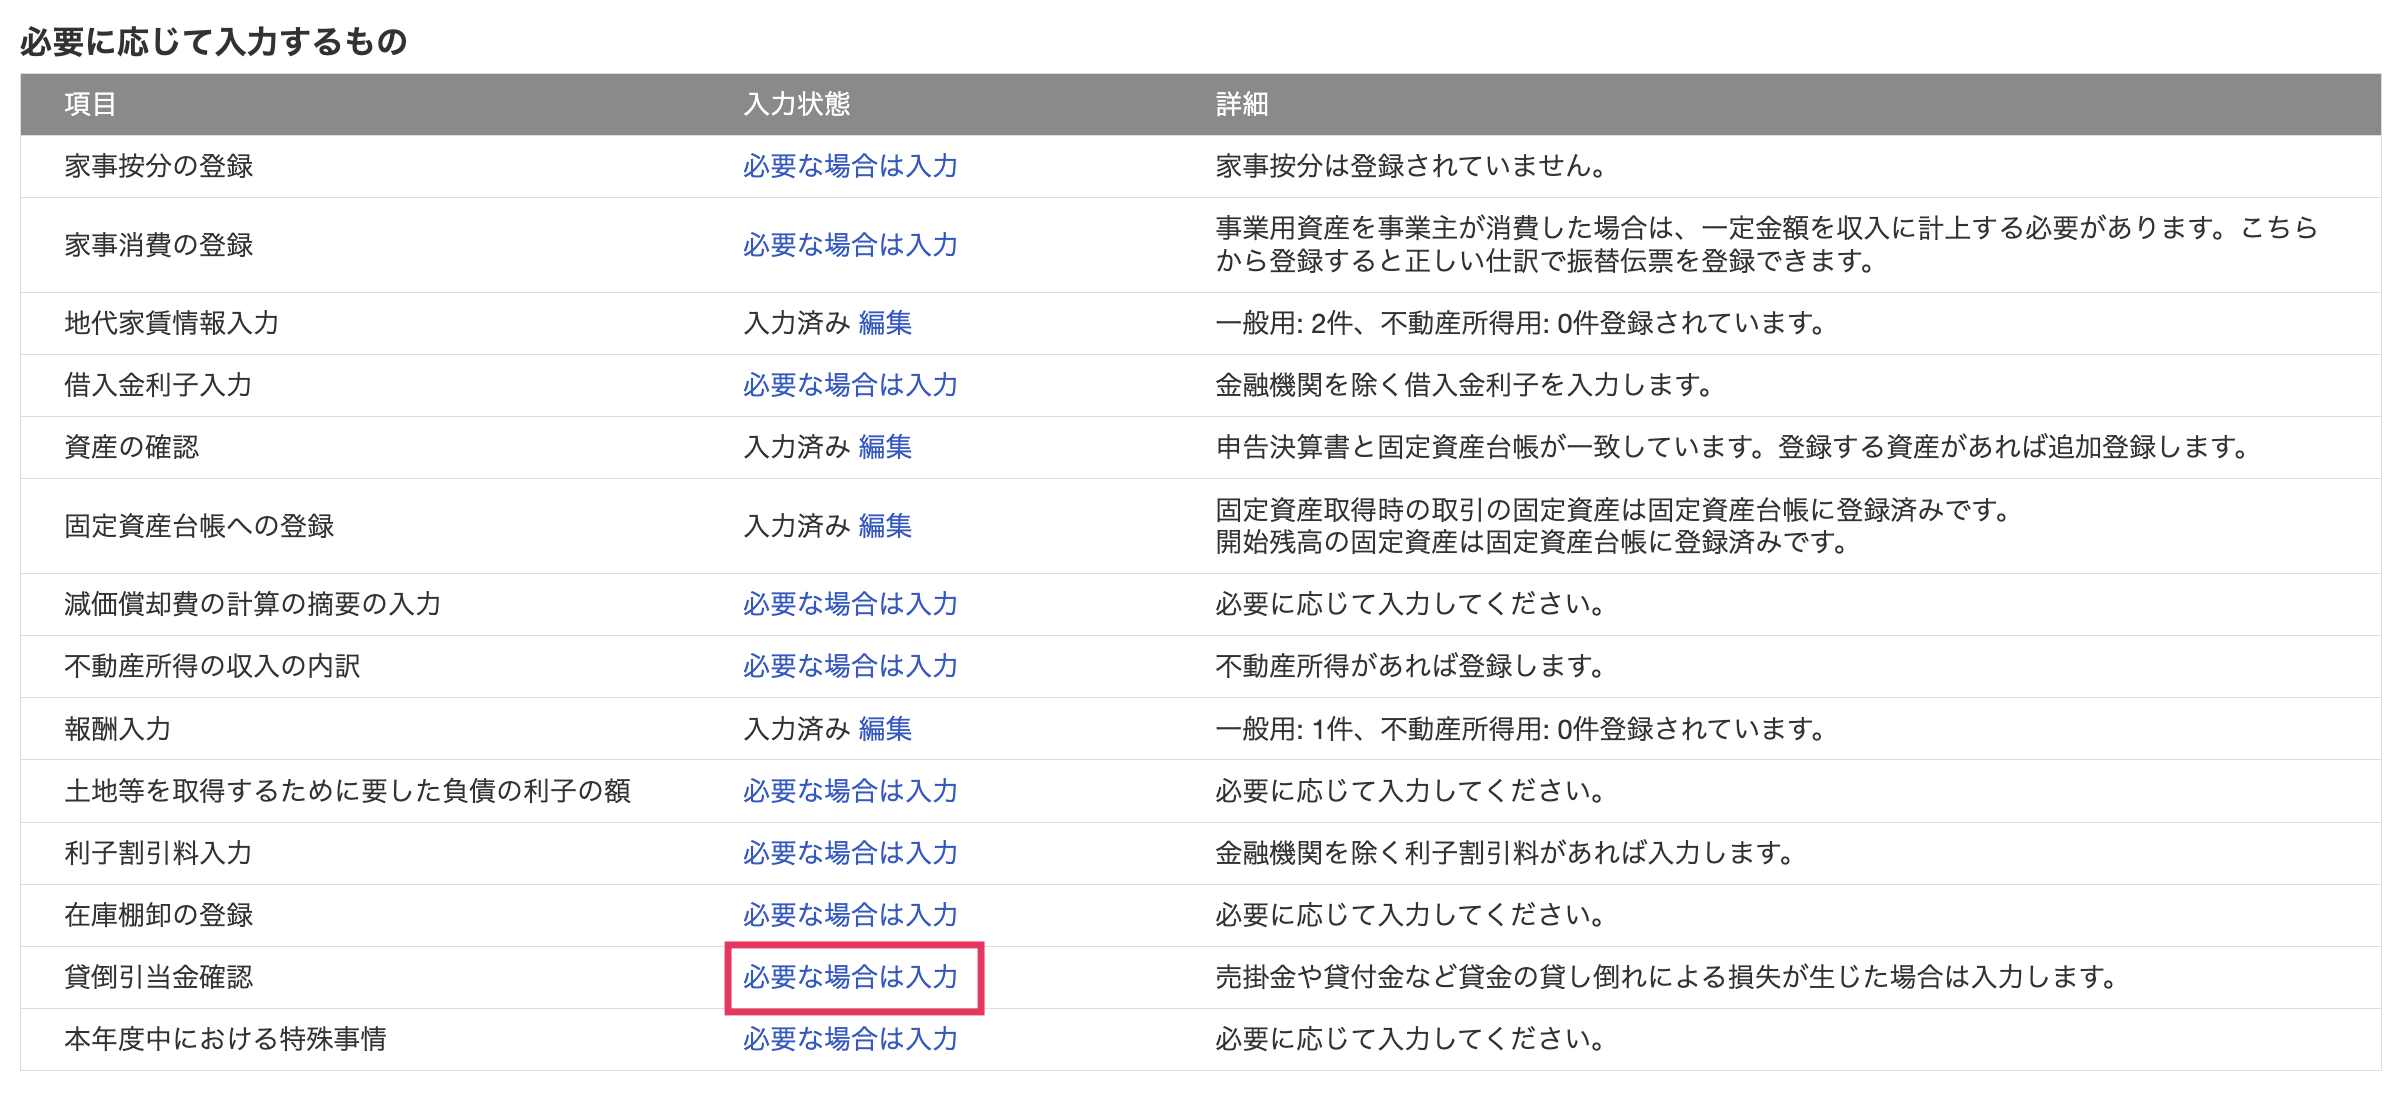Click the 家事按分の登録 row label
Image resolution: width=2404 pixels, height=1106 pixels.
pos(159,166)
